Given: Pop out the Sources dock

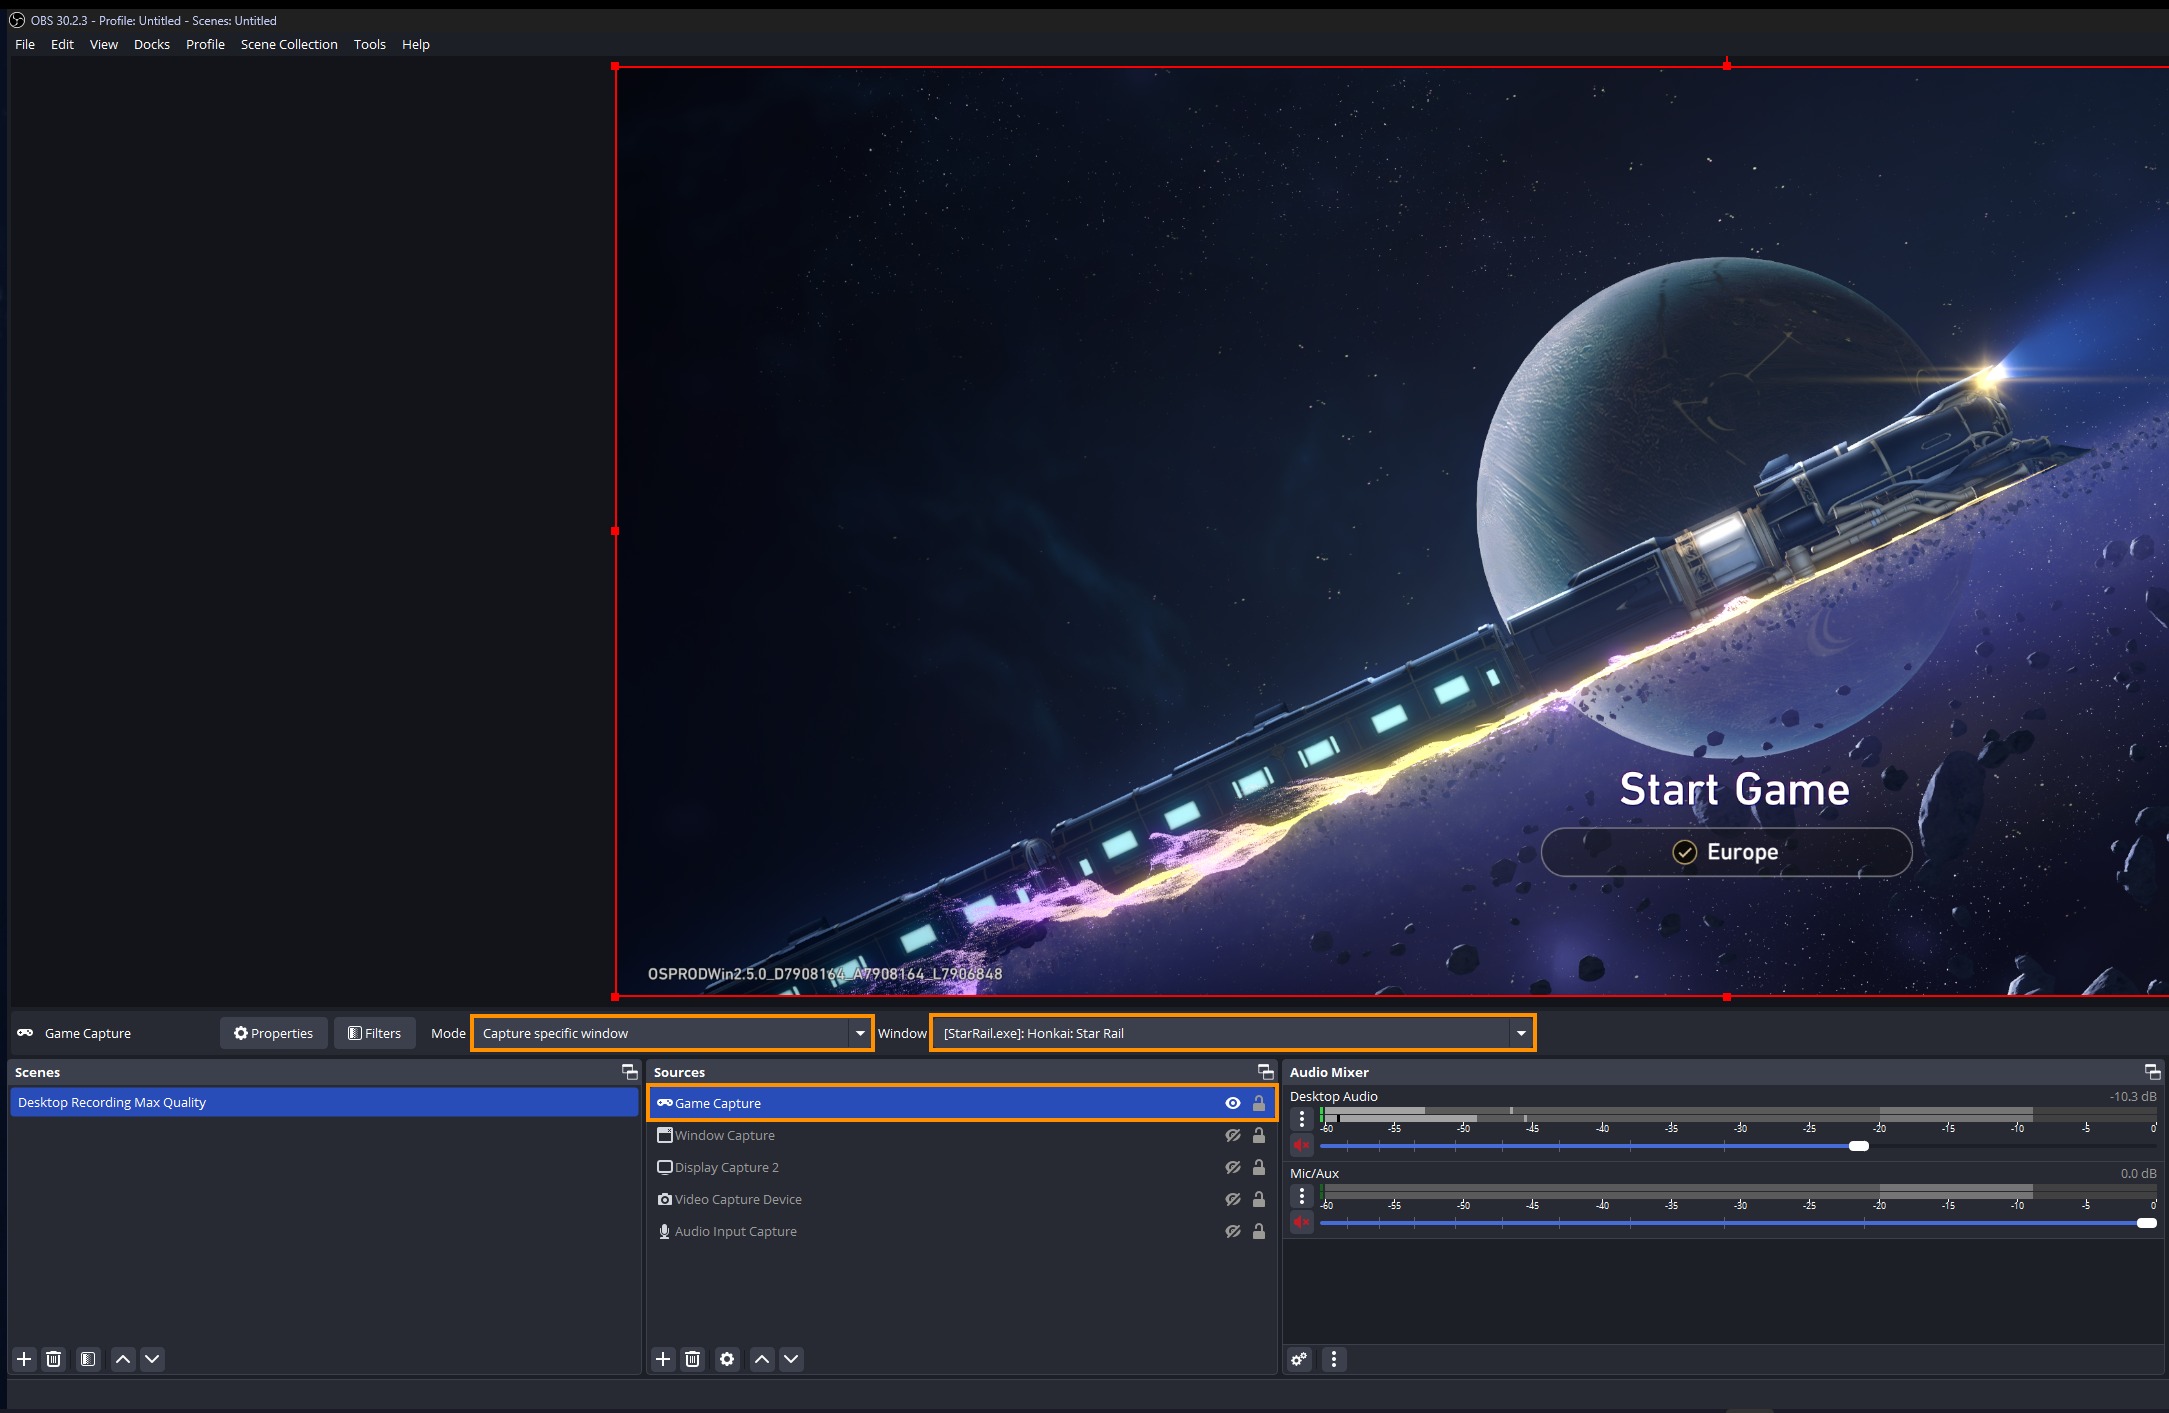Looking at the screenshot, I should (1265, 1072).
